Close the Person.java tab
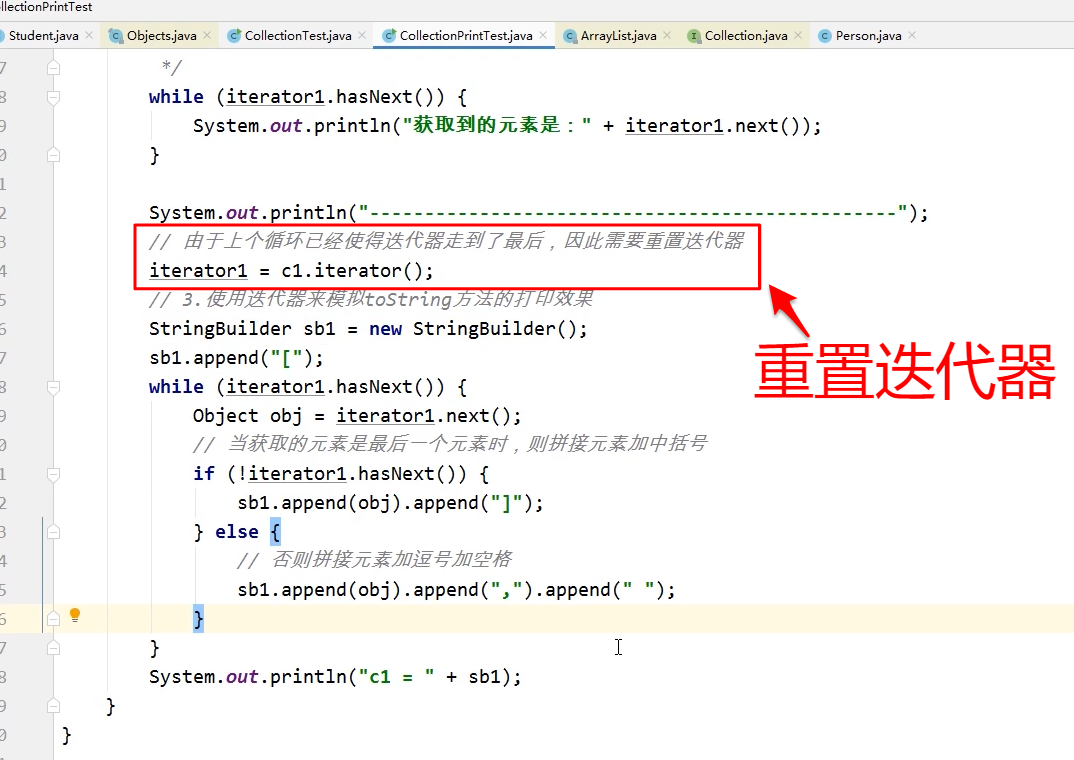The width and height of the screenshot is (1074, 760). (x=912, y=35)
